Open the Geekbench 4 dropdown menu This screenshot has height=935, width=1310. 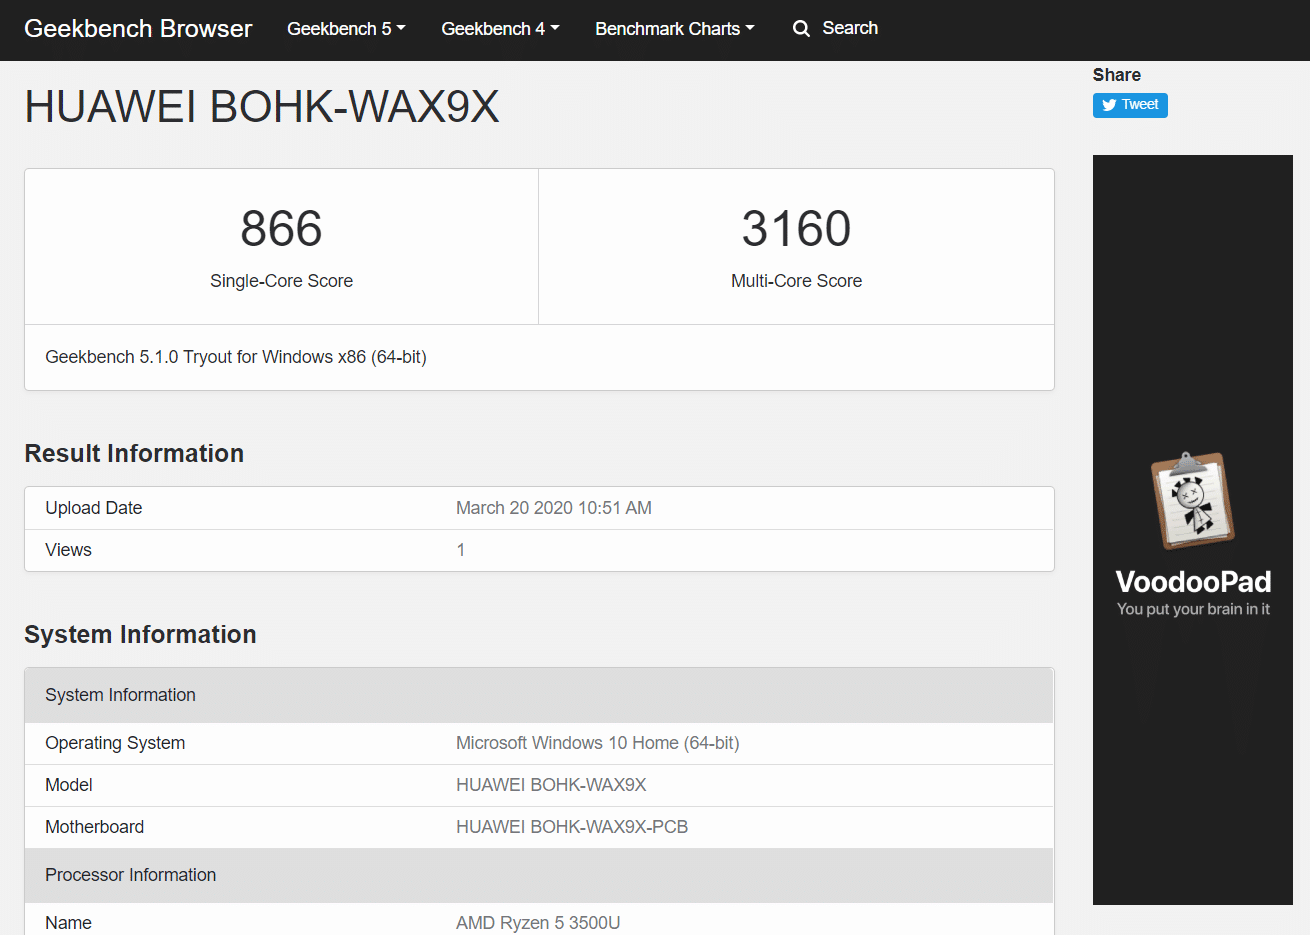pos(500,29)
